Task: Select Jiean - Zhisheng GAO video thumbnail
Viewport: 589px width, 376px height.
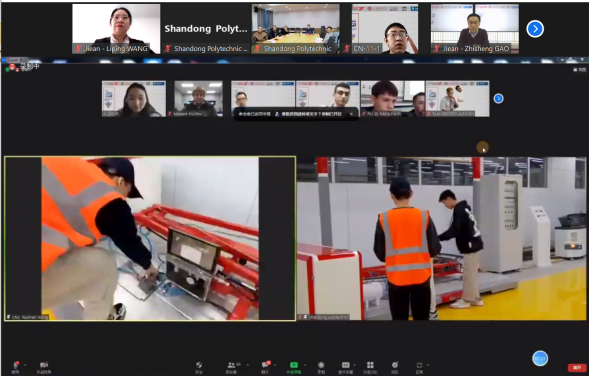Action: click(475, 29)
